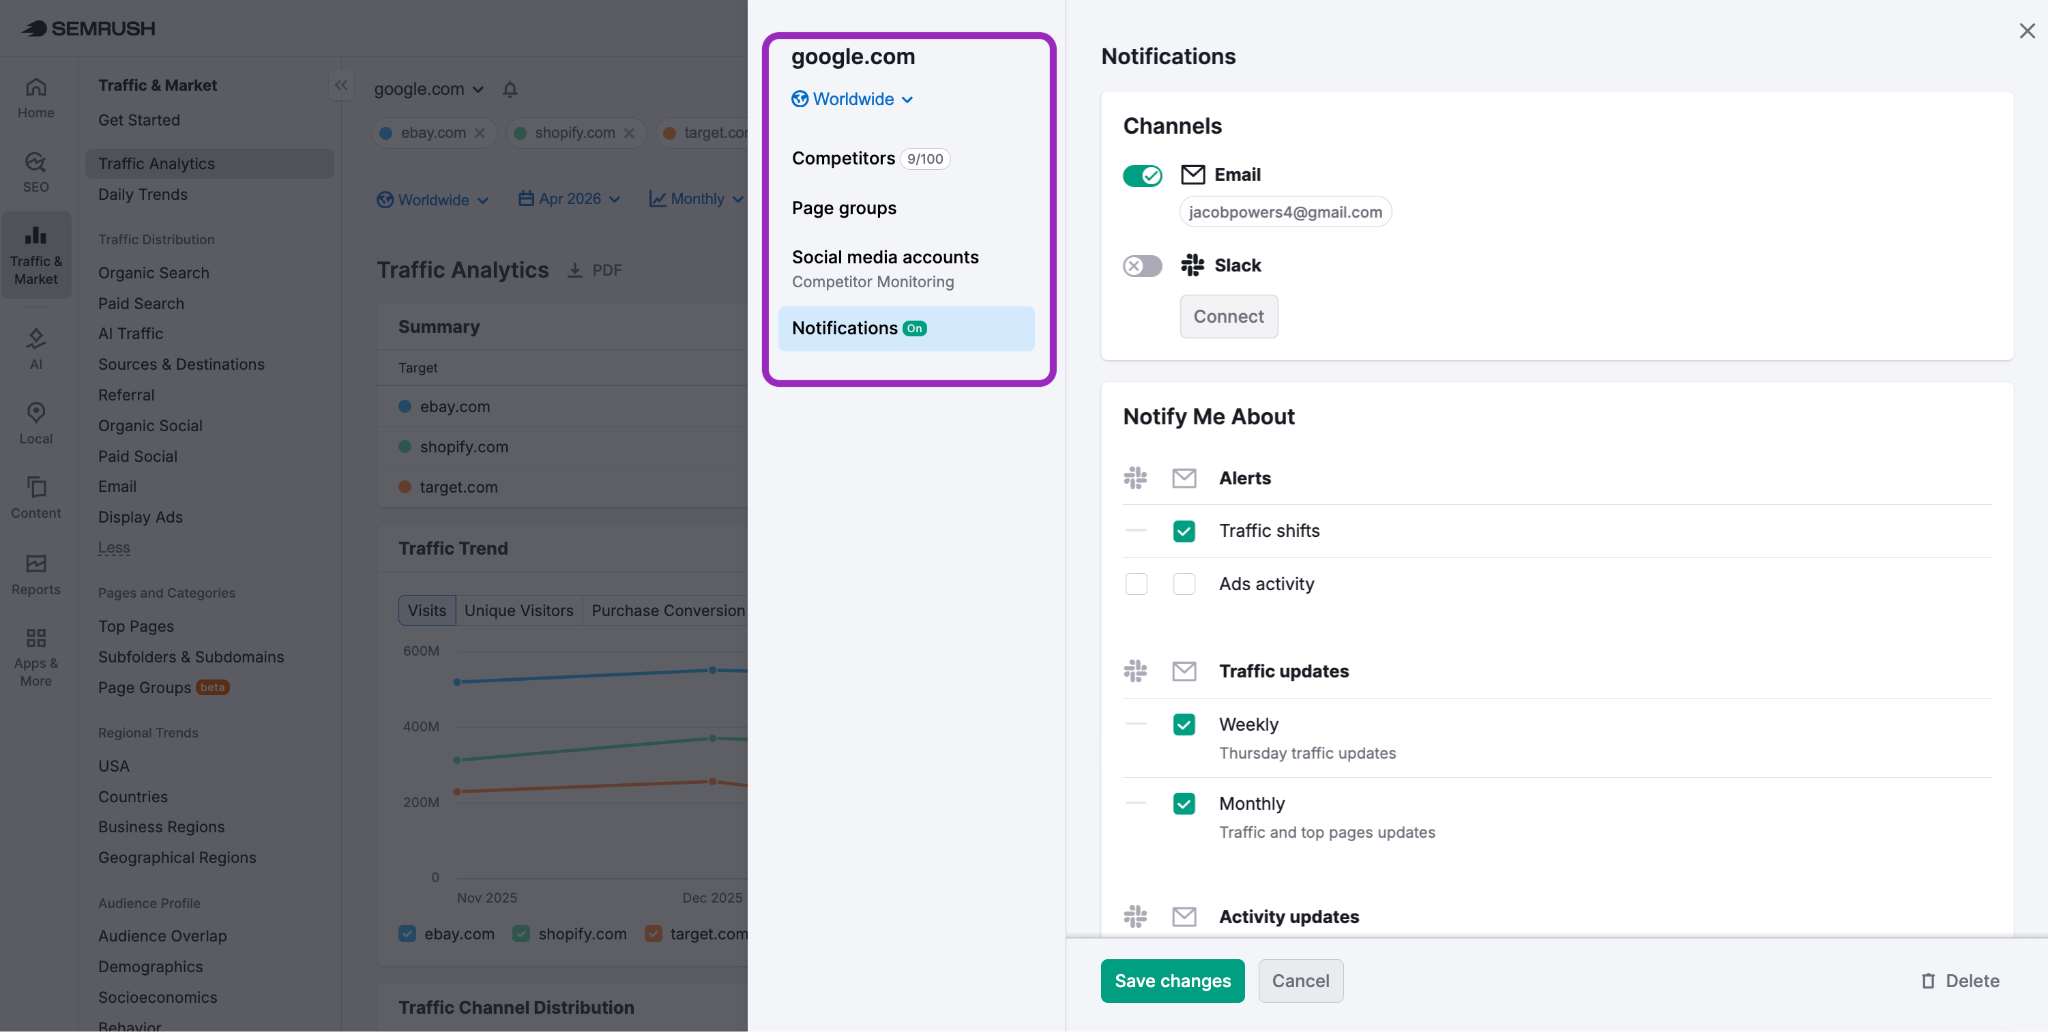The image size is (2048, 1032).
Task: Disable the Email channel toggle
Action: tap(1142, 176)
